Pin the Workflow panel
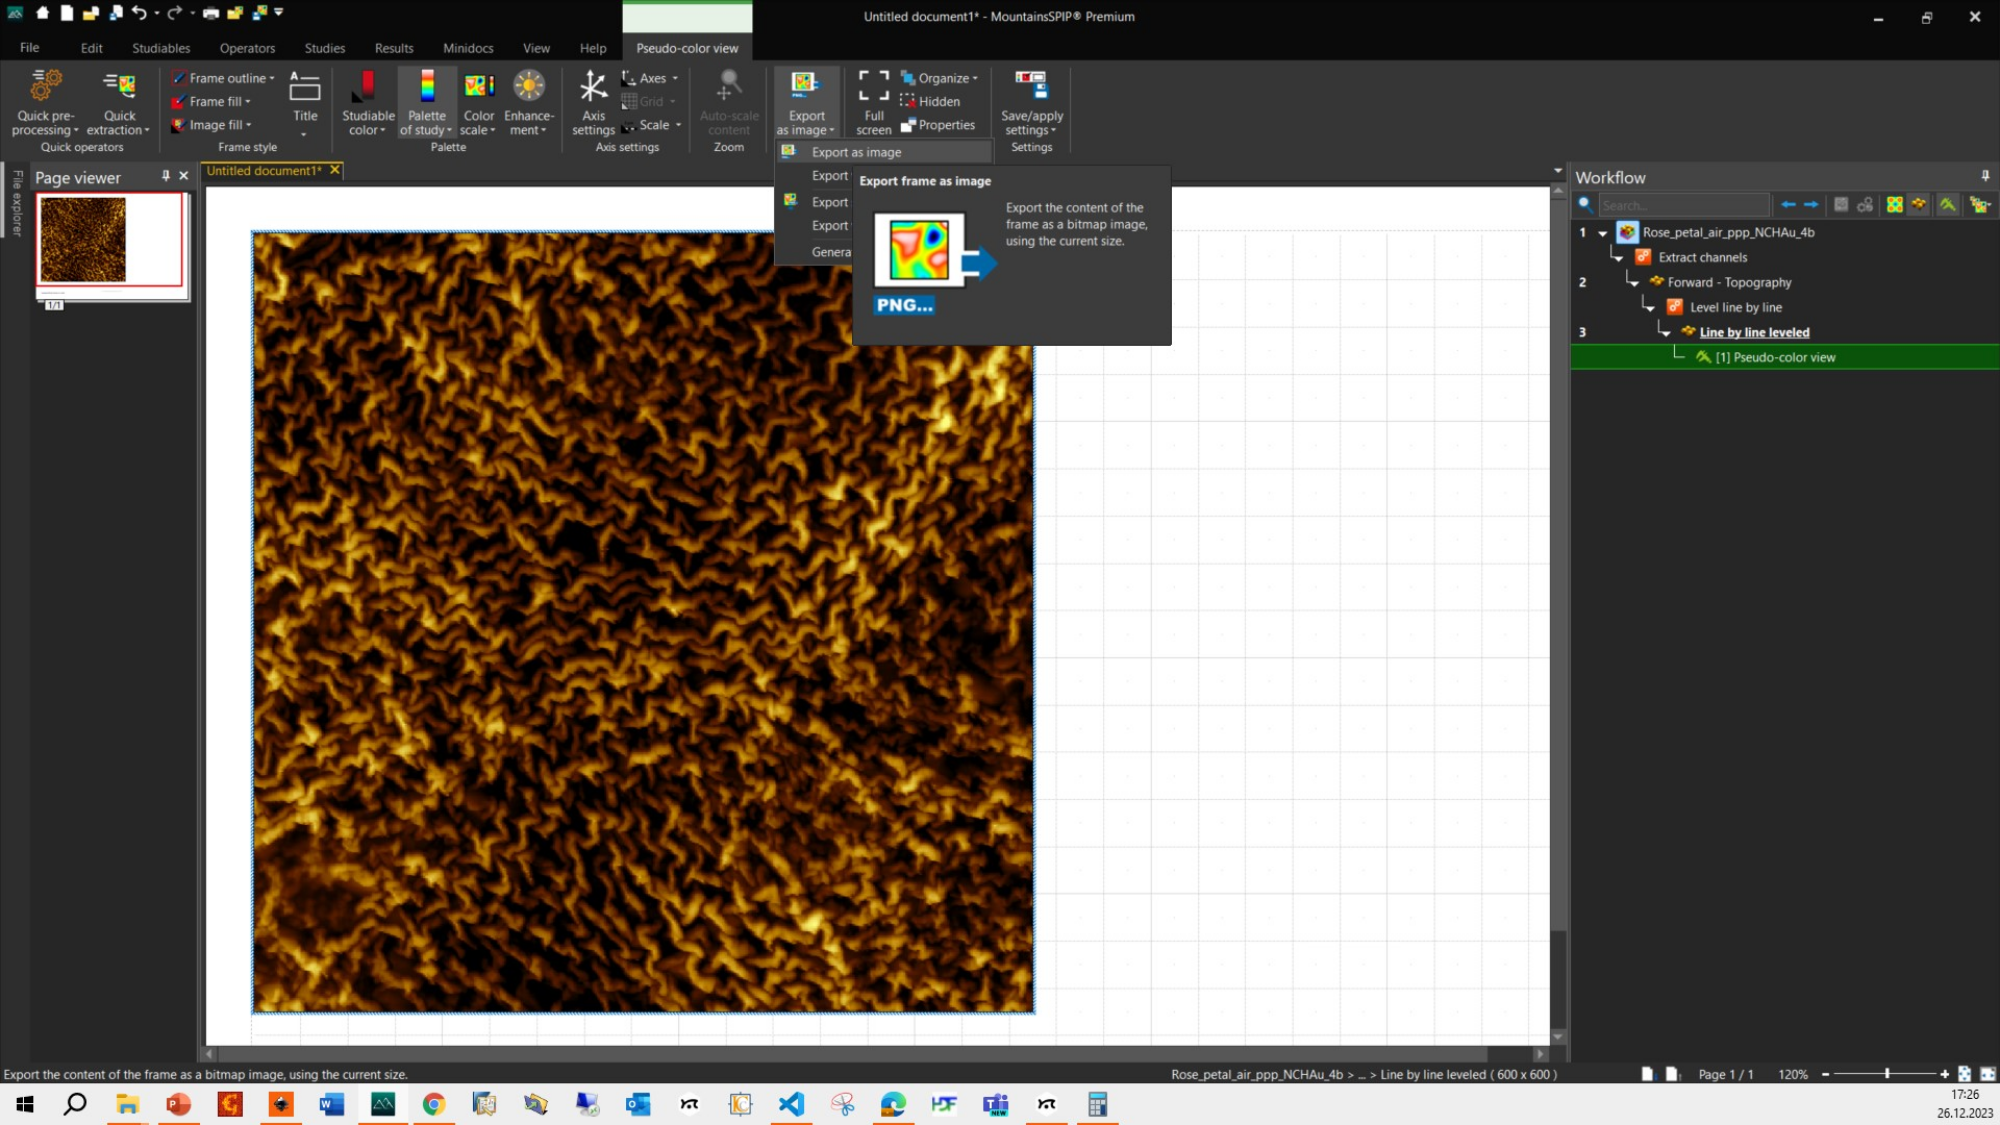Screen dimensions: 2000x1125 [x=1985, y=176]
